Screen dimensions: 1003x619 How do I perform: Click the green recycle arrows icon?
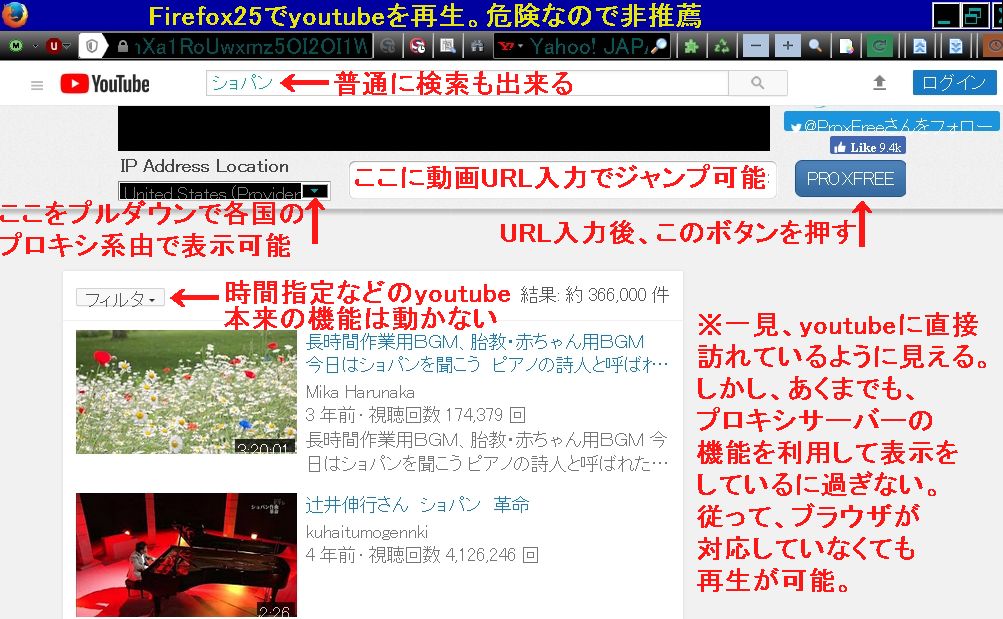[x=722, y=46]
